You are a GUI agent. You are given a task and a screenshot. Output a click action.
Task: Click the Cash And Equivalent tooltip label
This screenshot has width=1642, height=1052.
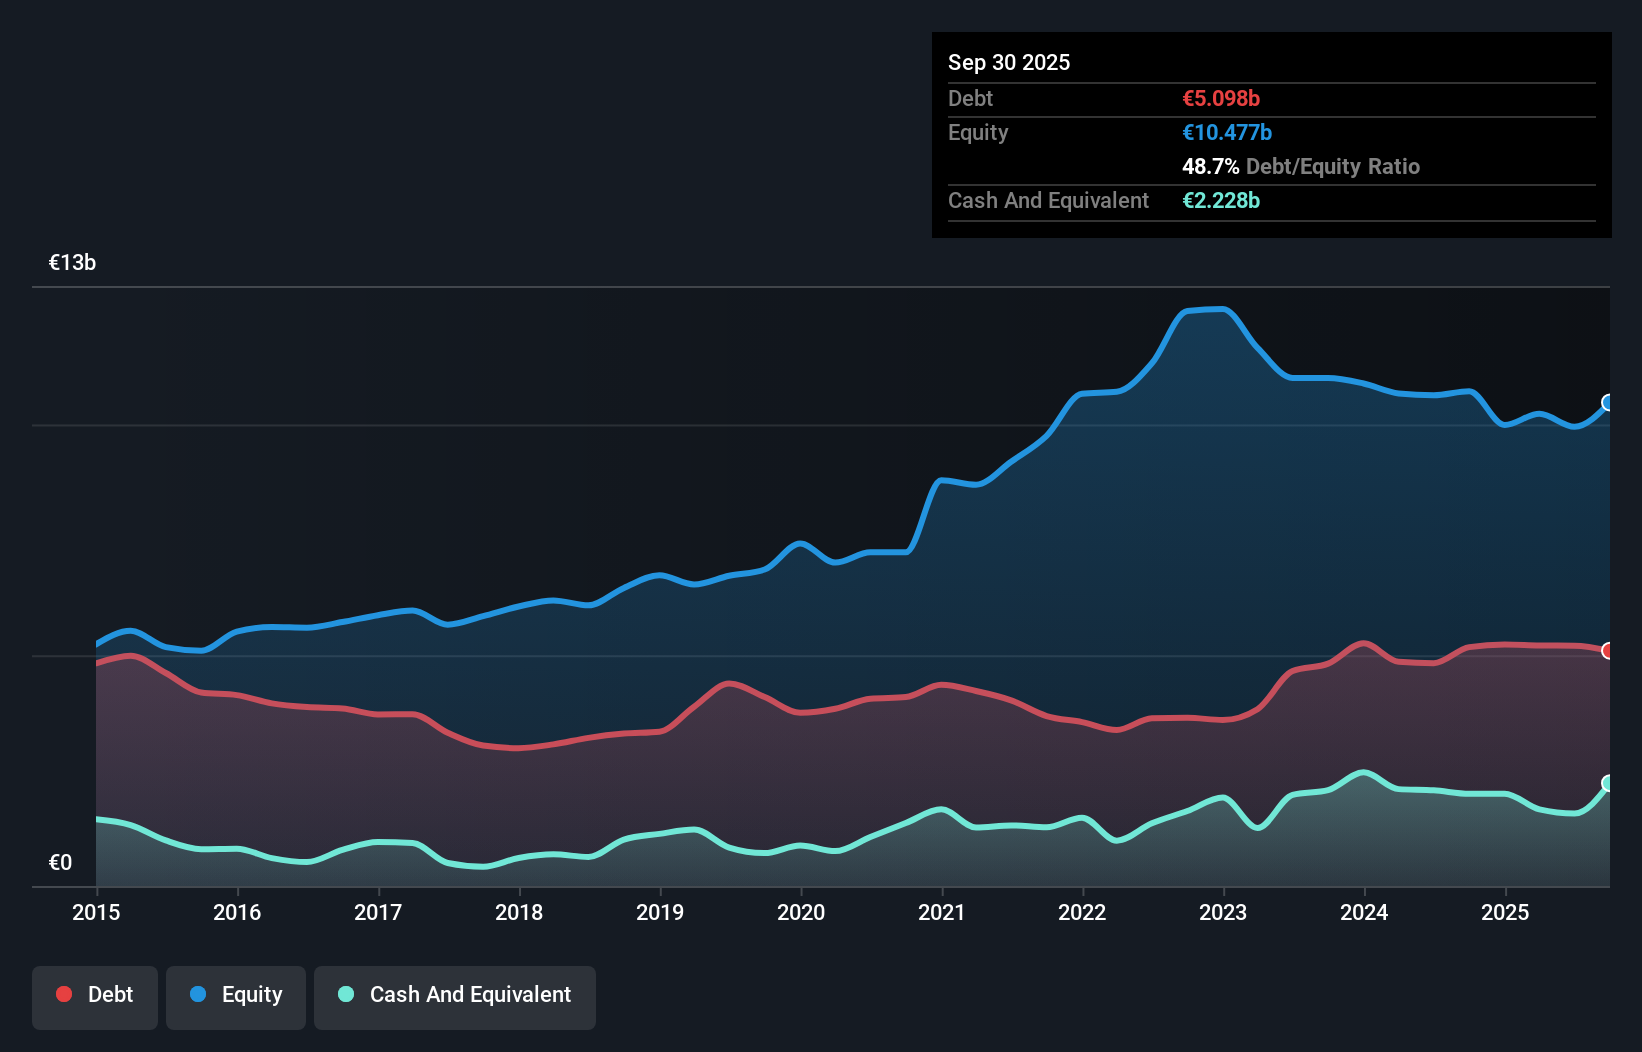pos(1048,200)
